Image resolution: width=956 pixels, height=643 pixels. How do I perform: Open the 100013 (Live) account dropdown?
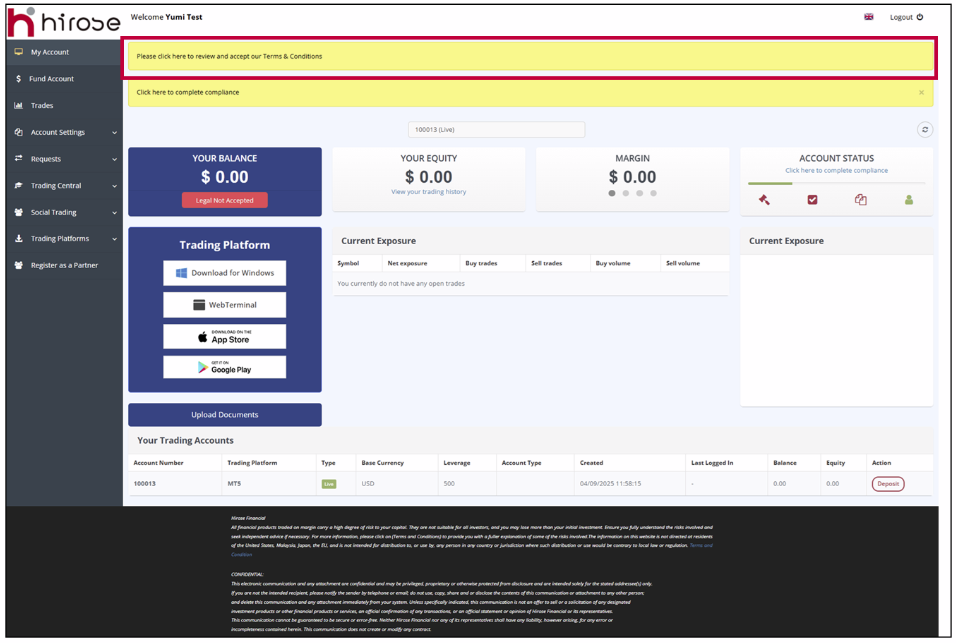(496, 130)
